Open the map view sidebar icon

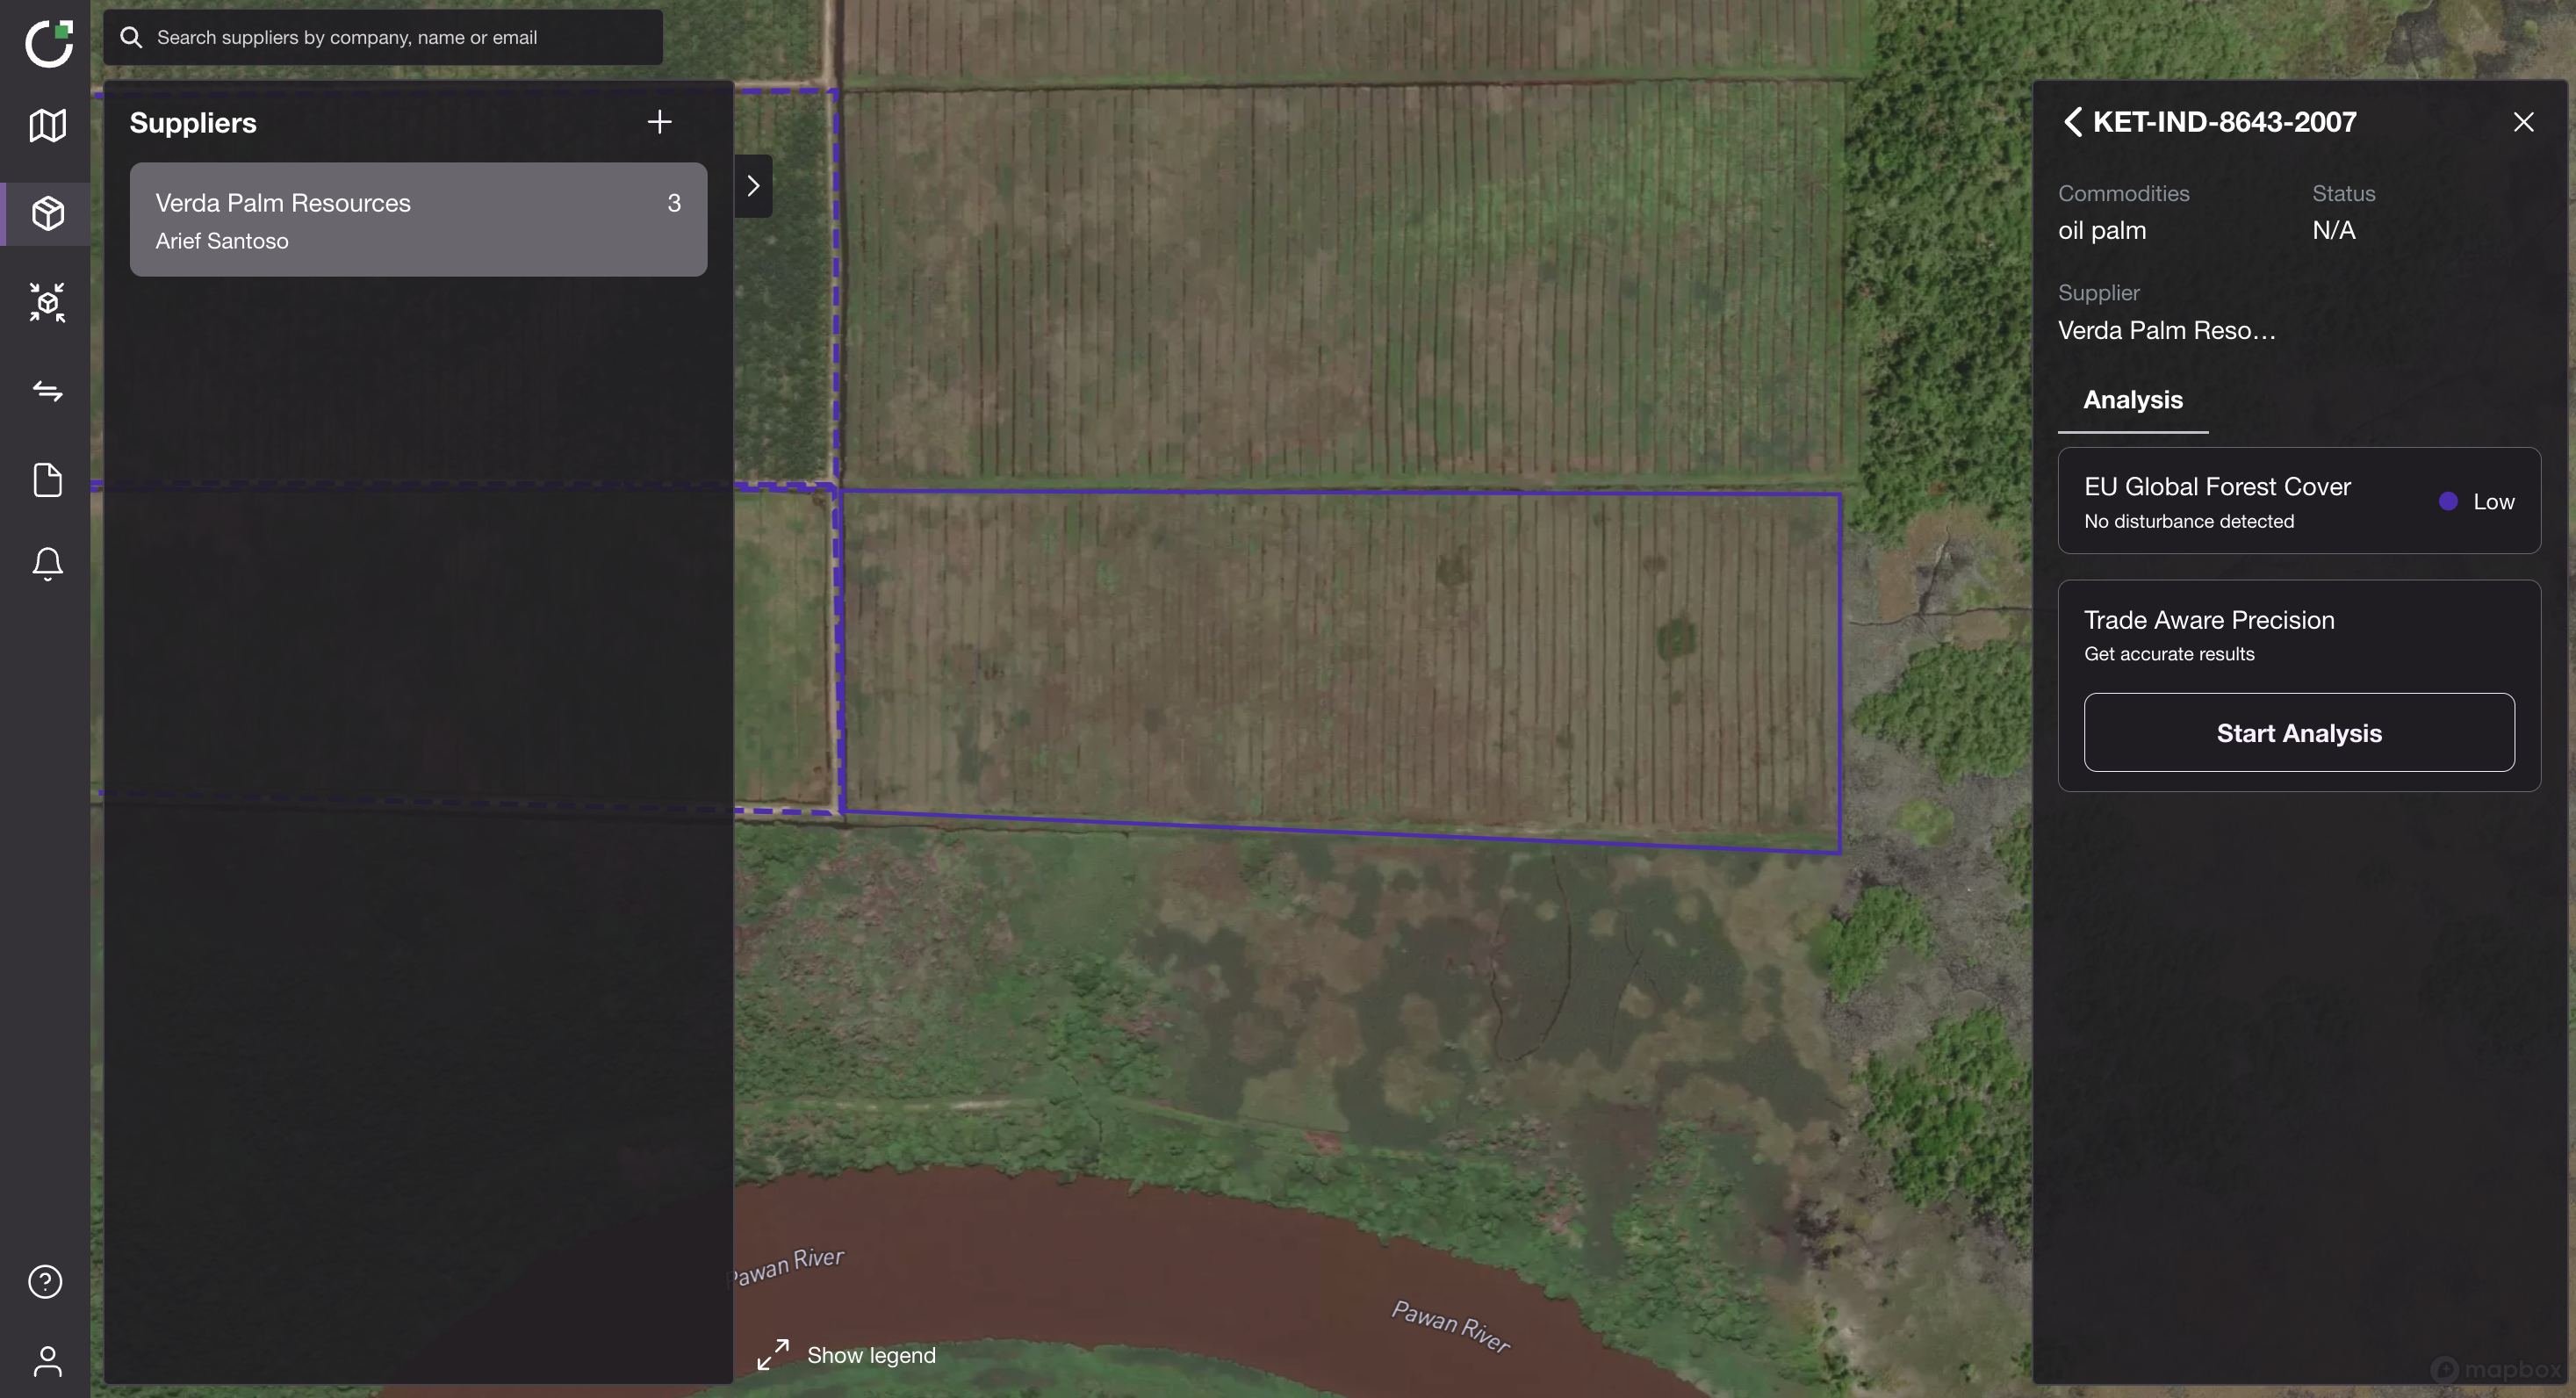(x=47, y=125)
